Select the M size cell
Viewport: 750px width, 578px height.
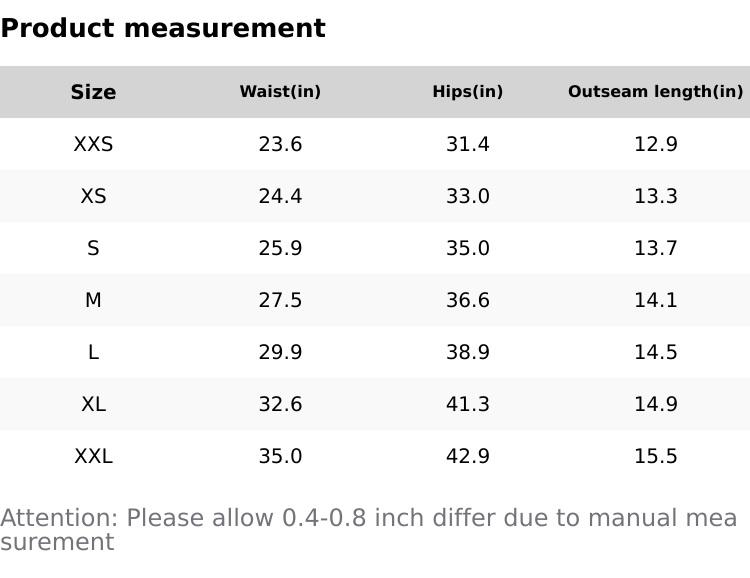93,300
